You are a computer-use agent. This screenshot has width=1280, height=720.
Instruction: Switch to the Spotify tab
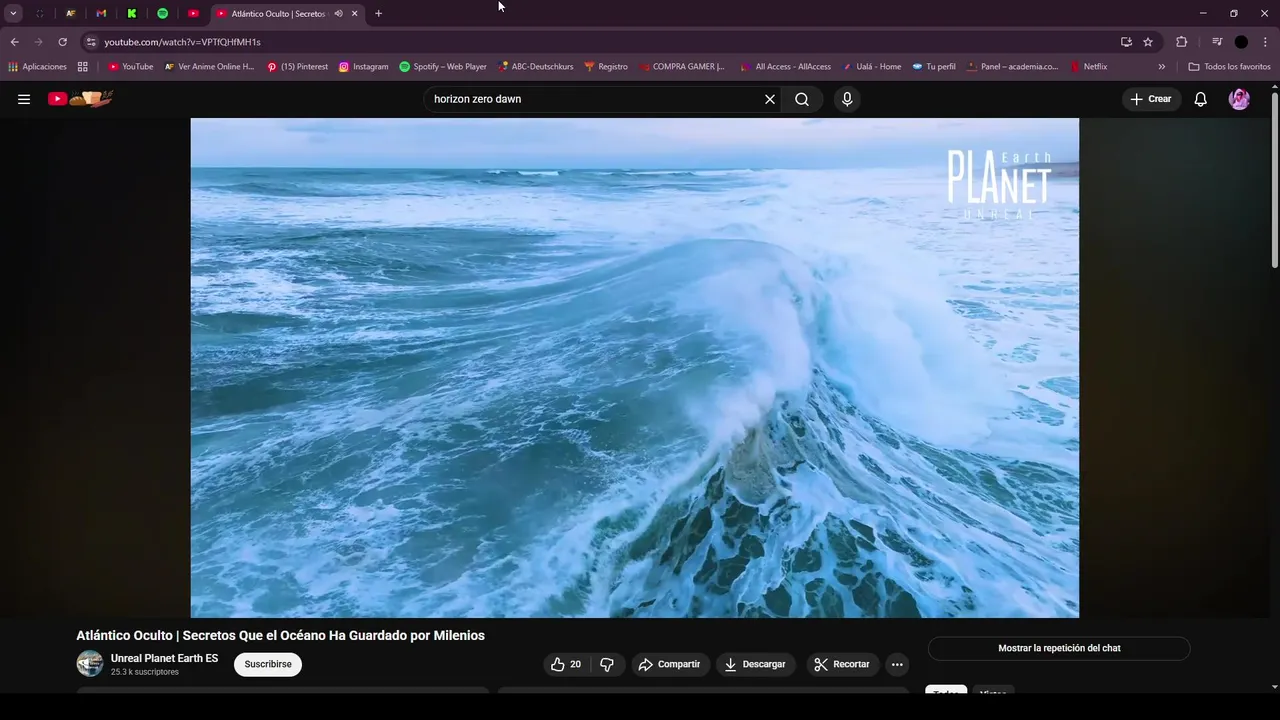coord(162,13)
